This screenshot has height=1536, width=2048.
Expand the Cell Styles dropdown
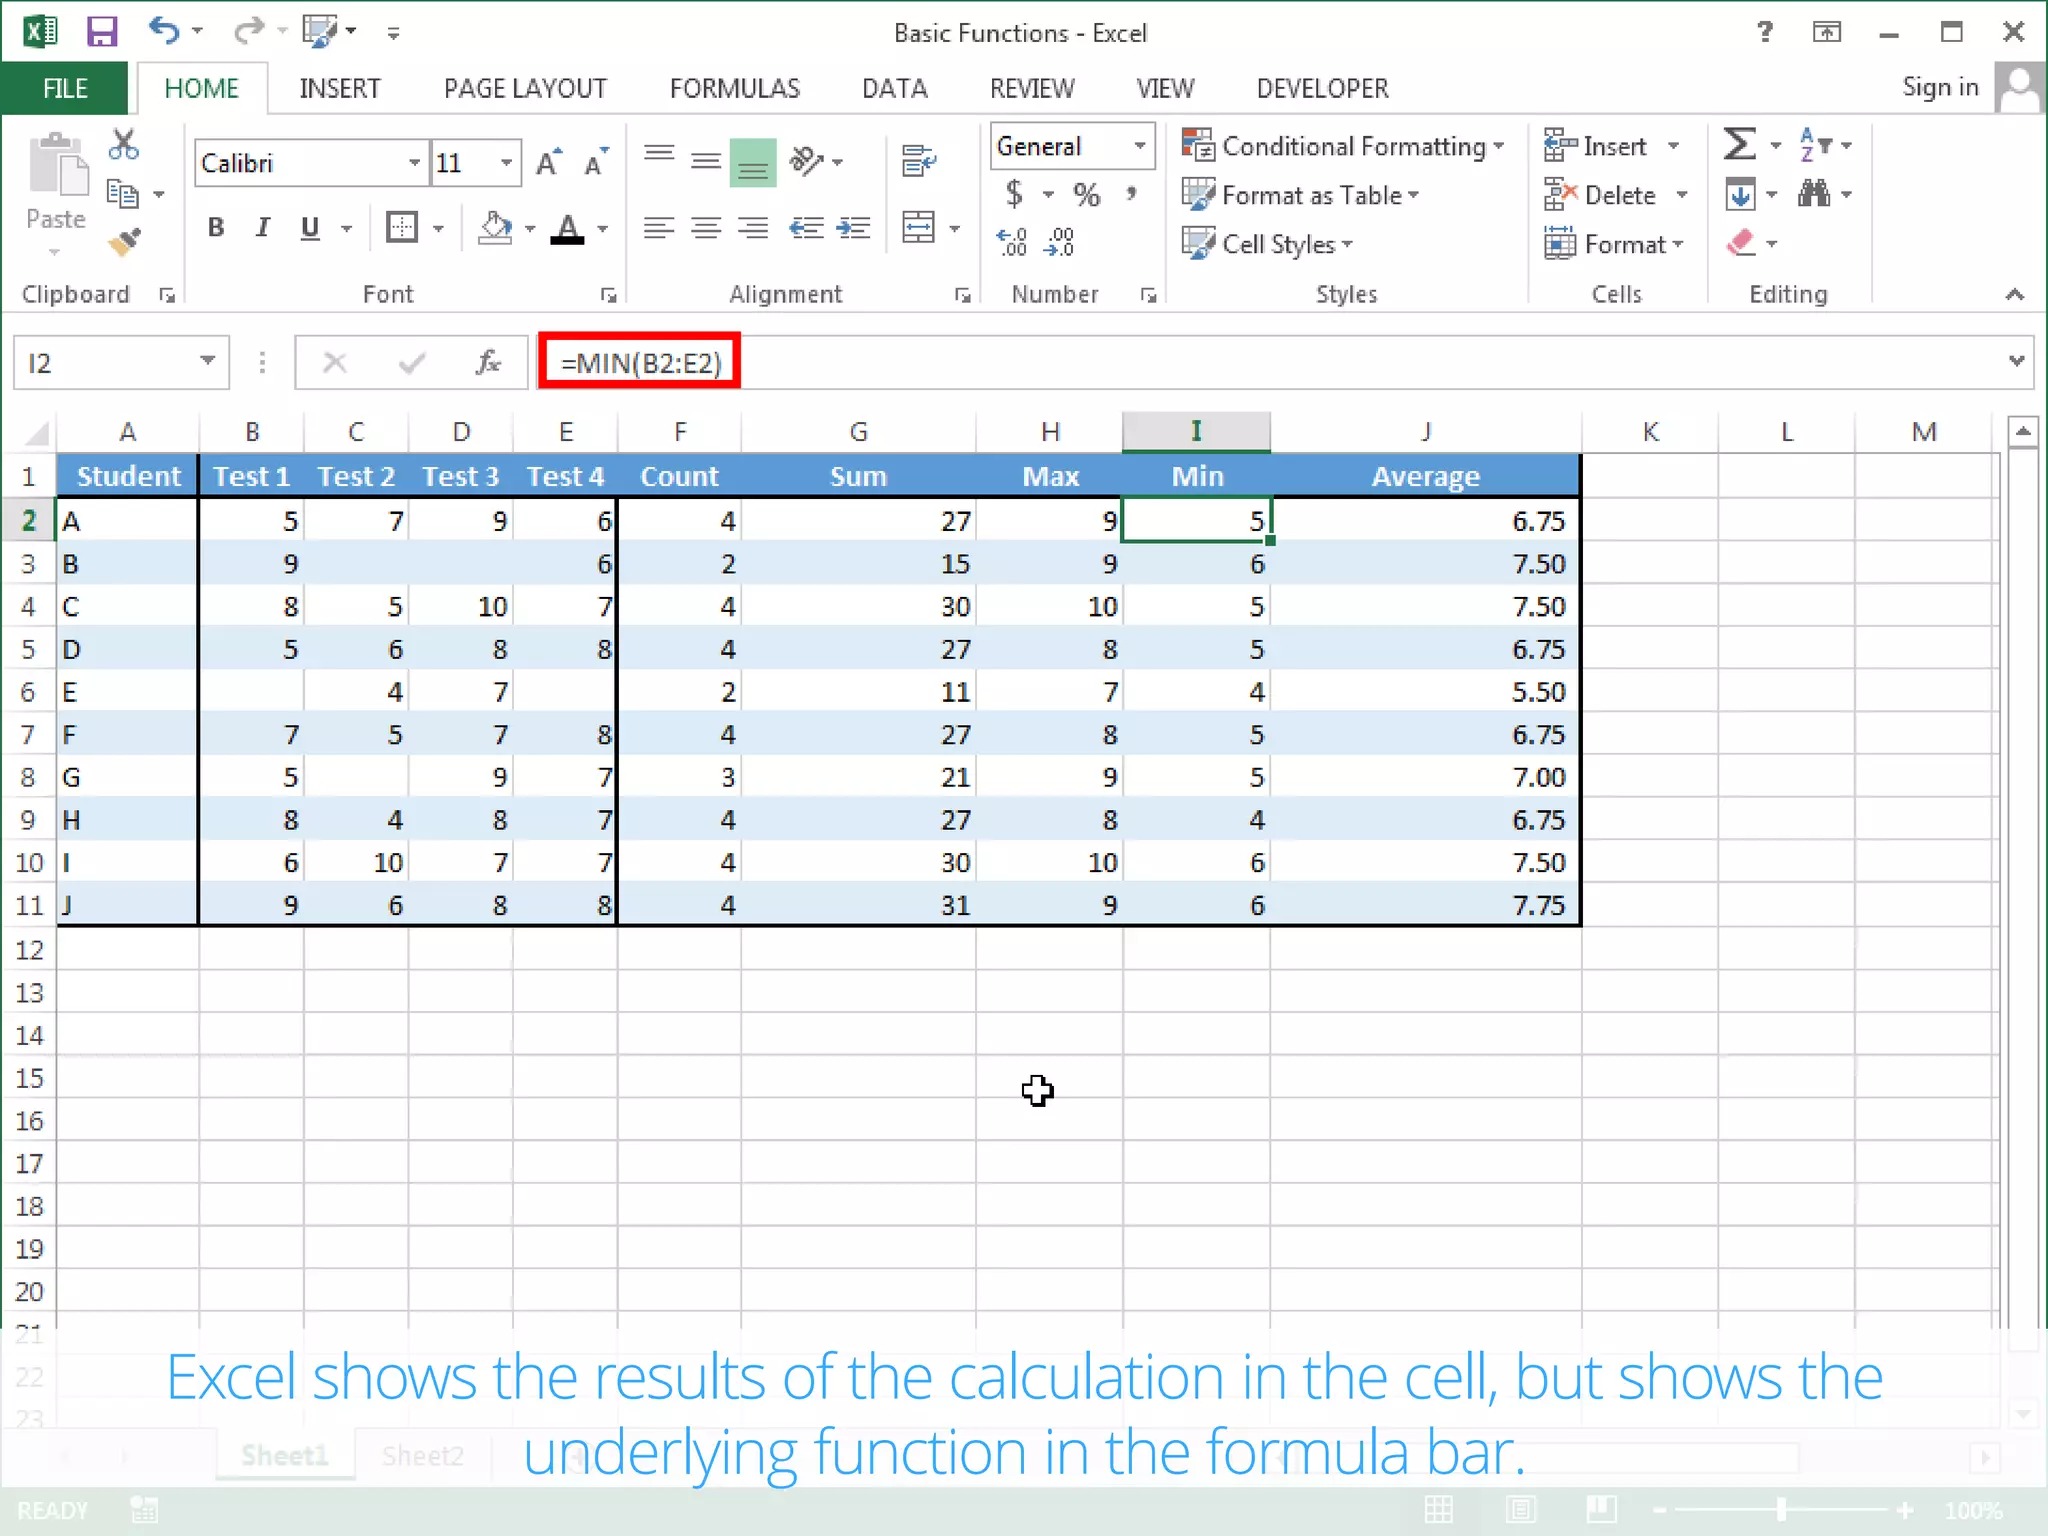[1348, 244]
